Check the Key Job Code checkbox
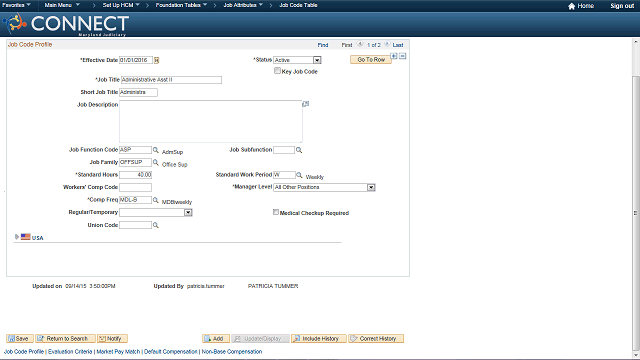Image resolution: width=640 pixels, height=360 pixels. pyautogui.click(x=277, y=71)
